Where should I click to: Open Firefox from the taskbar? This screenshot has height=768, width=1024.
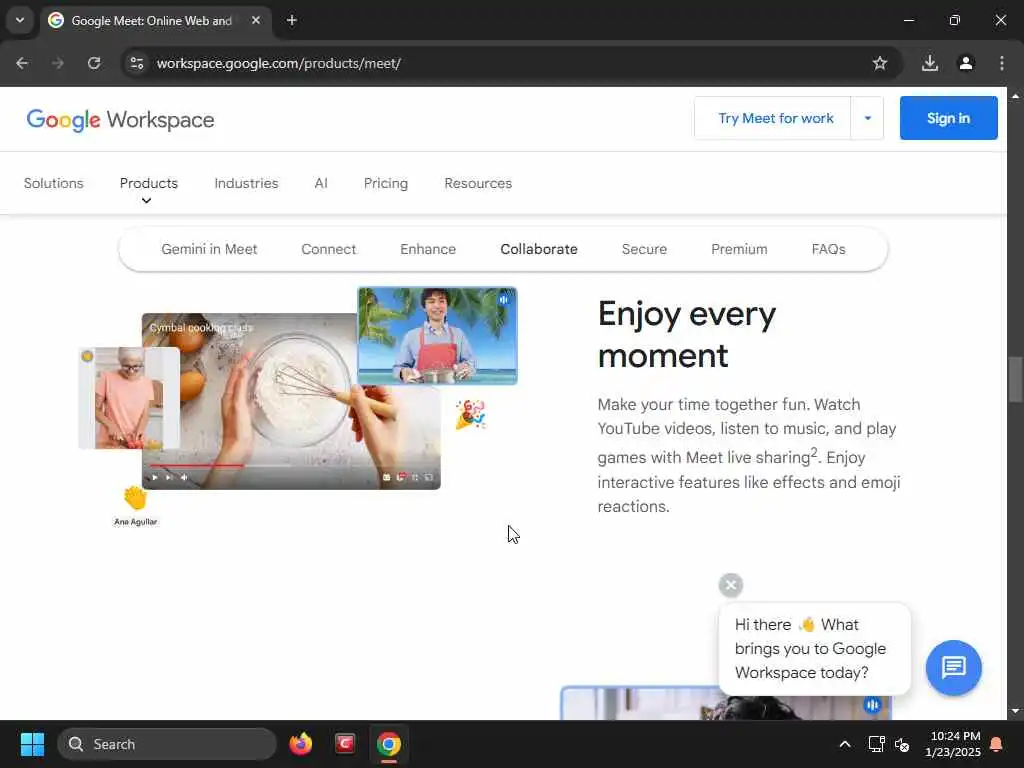click(300, 744)
